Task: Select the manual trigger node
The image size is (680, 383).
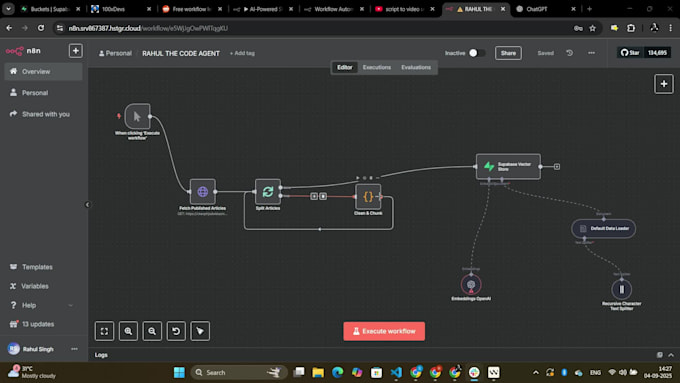Action: [x=137, y=116]
